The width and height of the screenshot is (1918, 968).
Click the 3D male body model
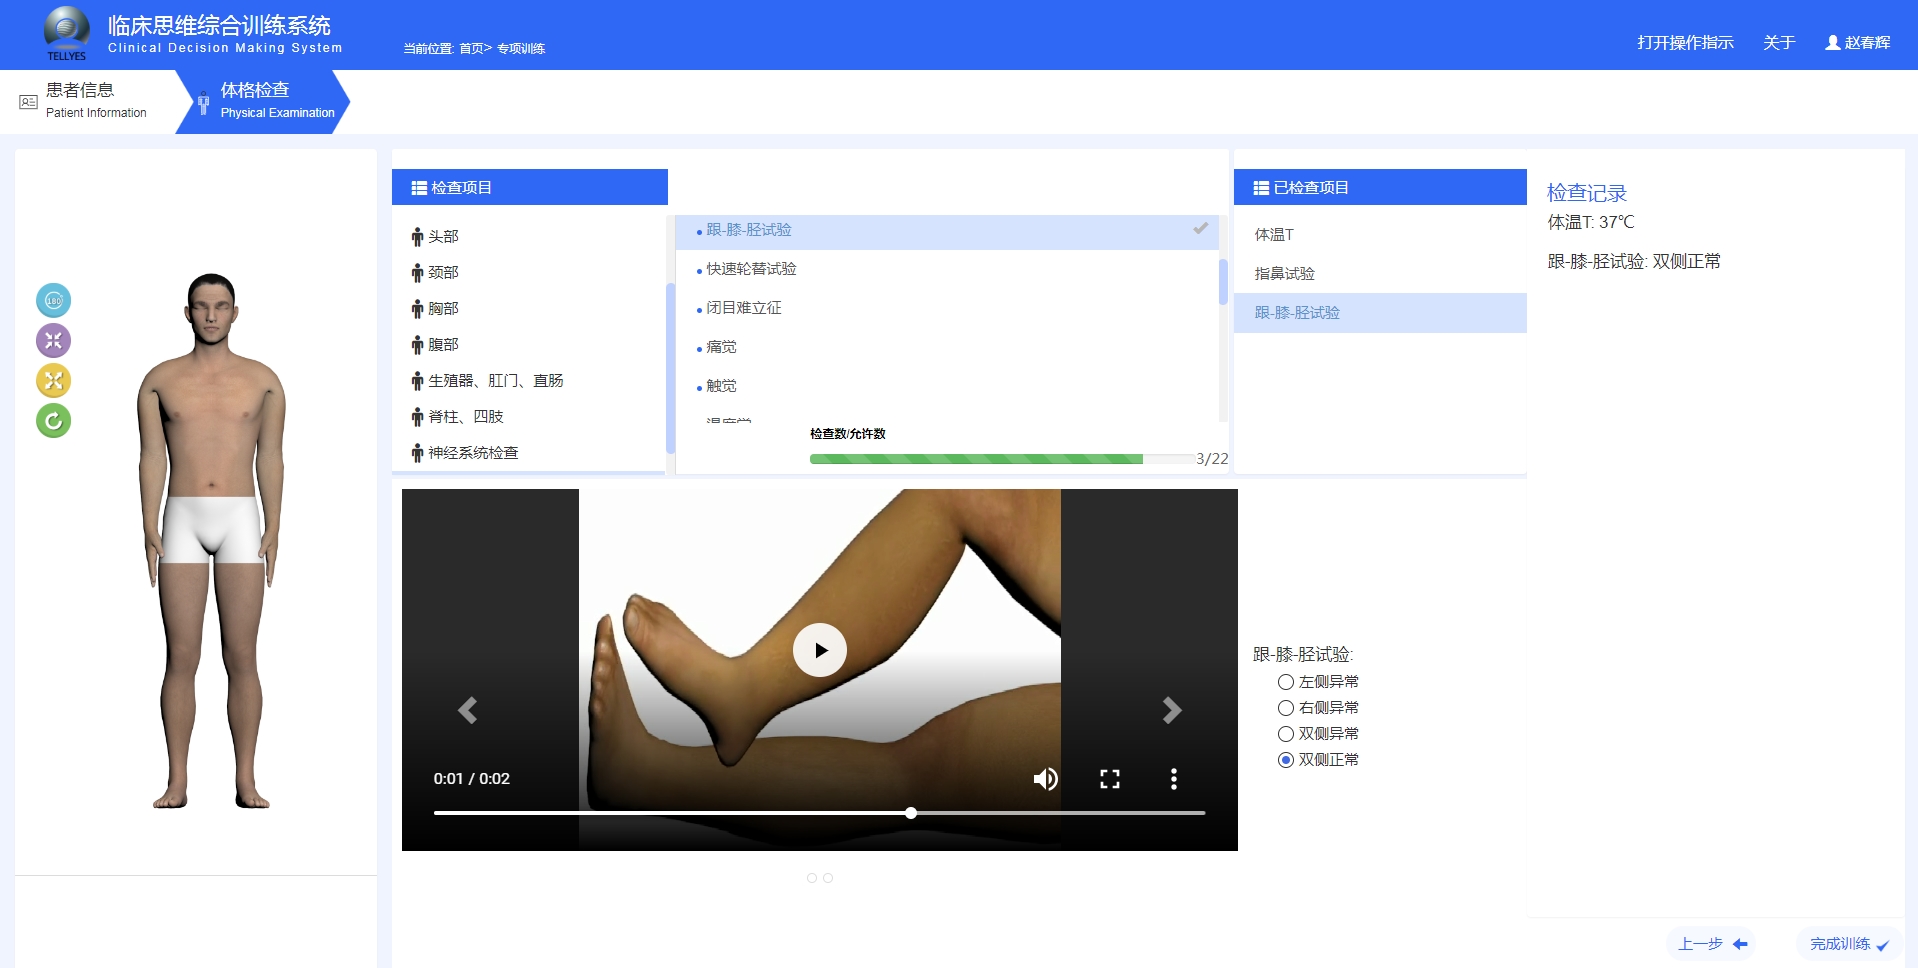[211, 540]
